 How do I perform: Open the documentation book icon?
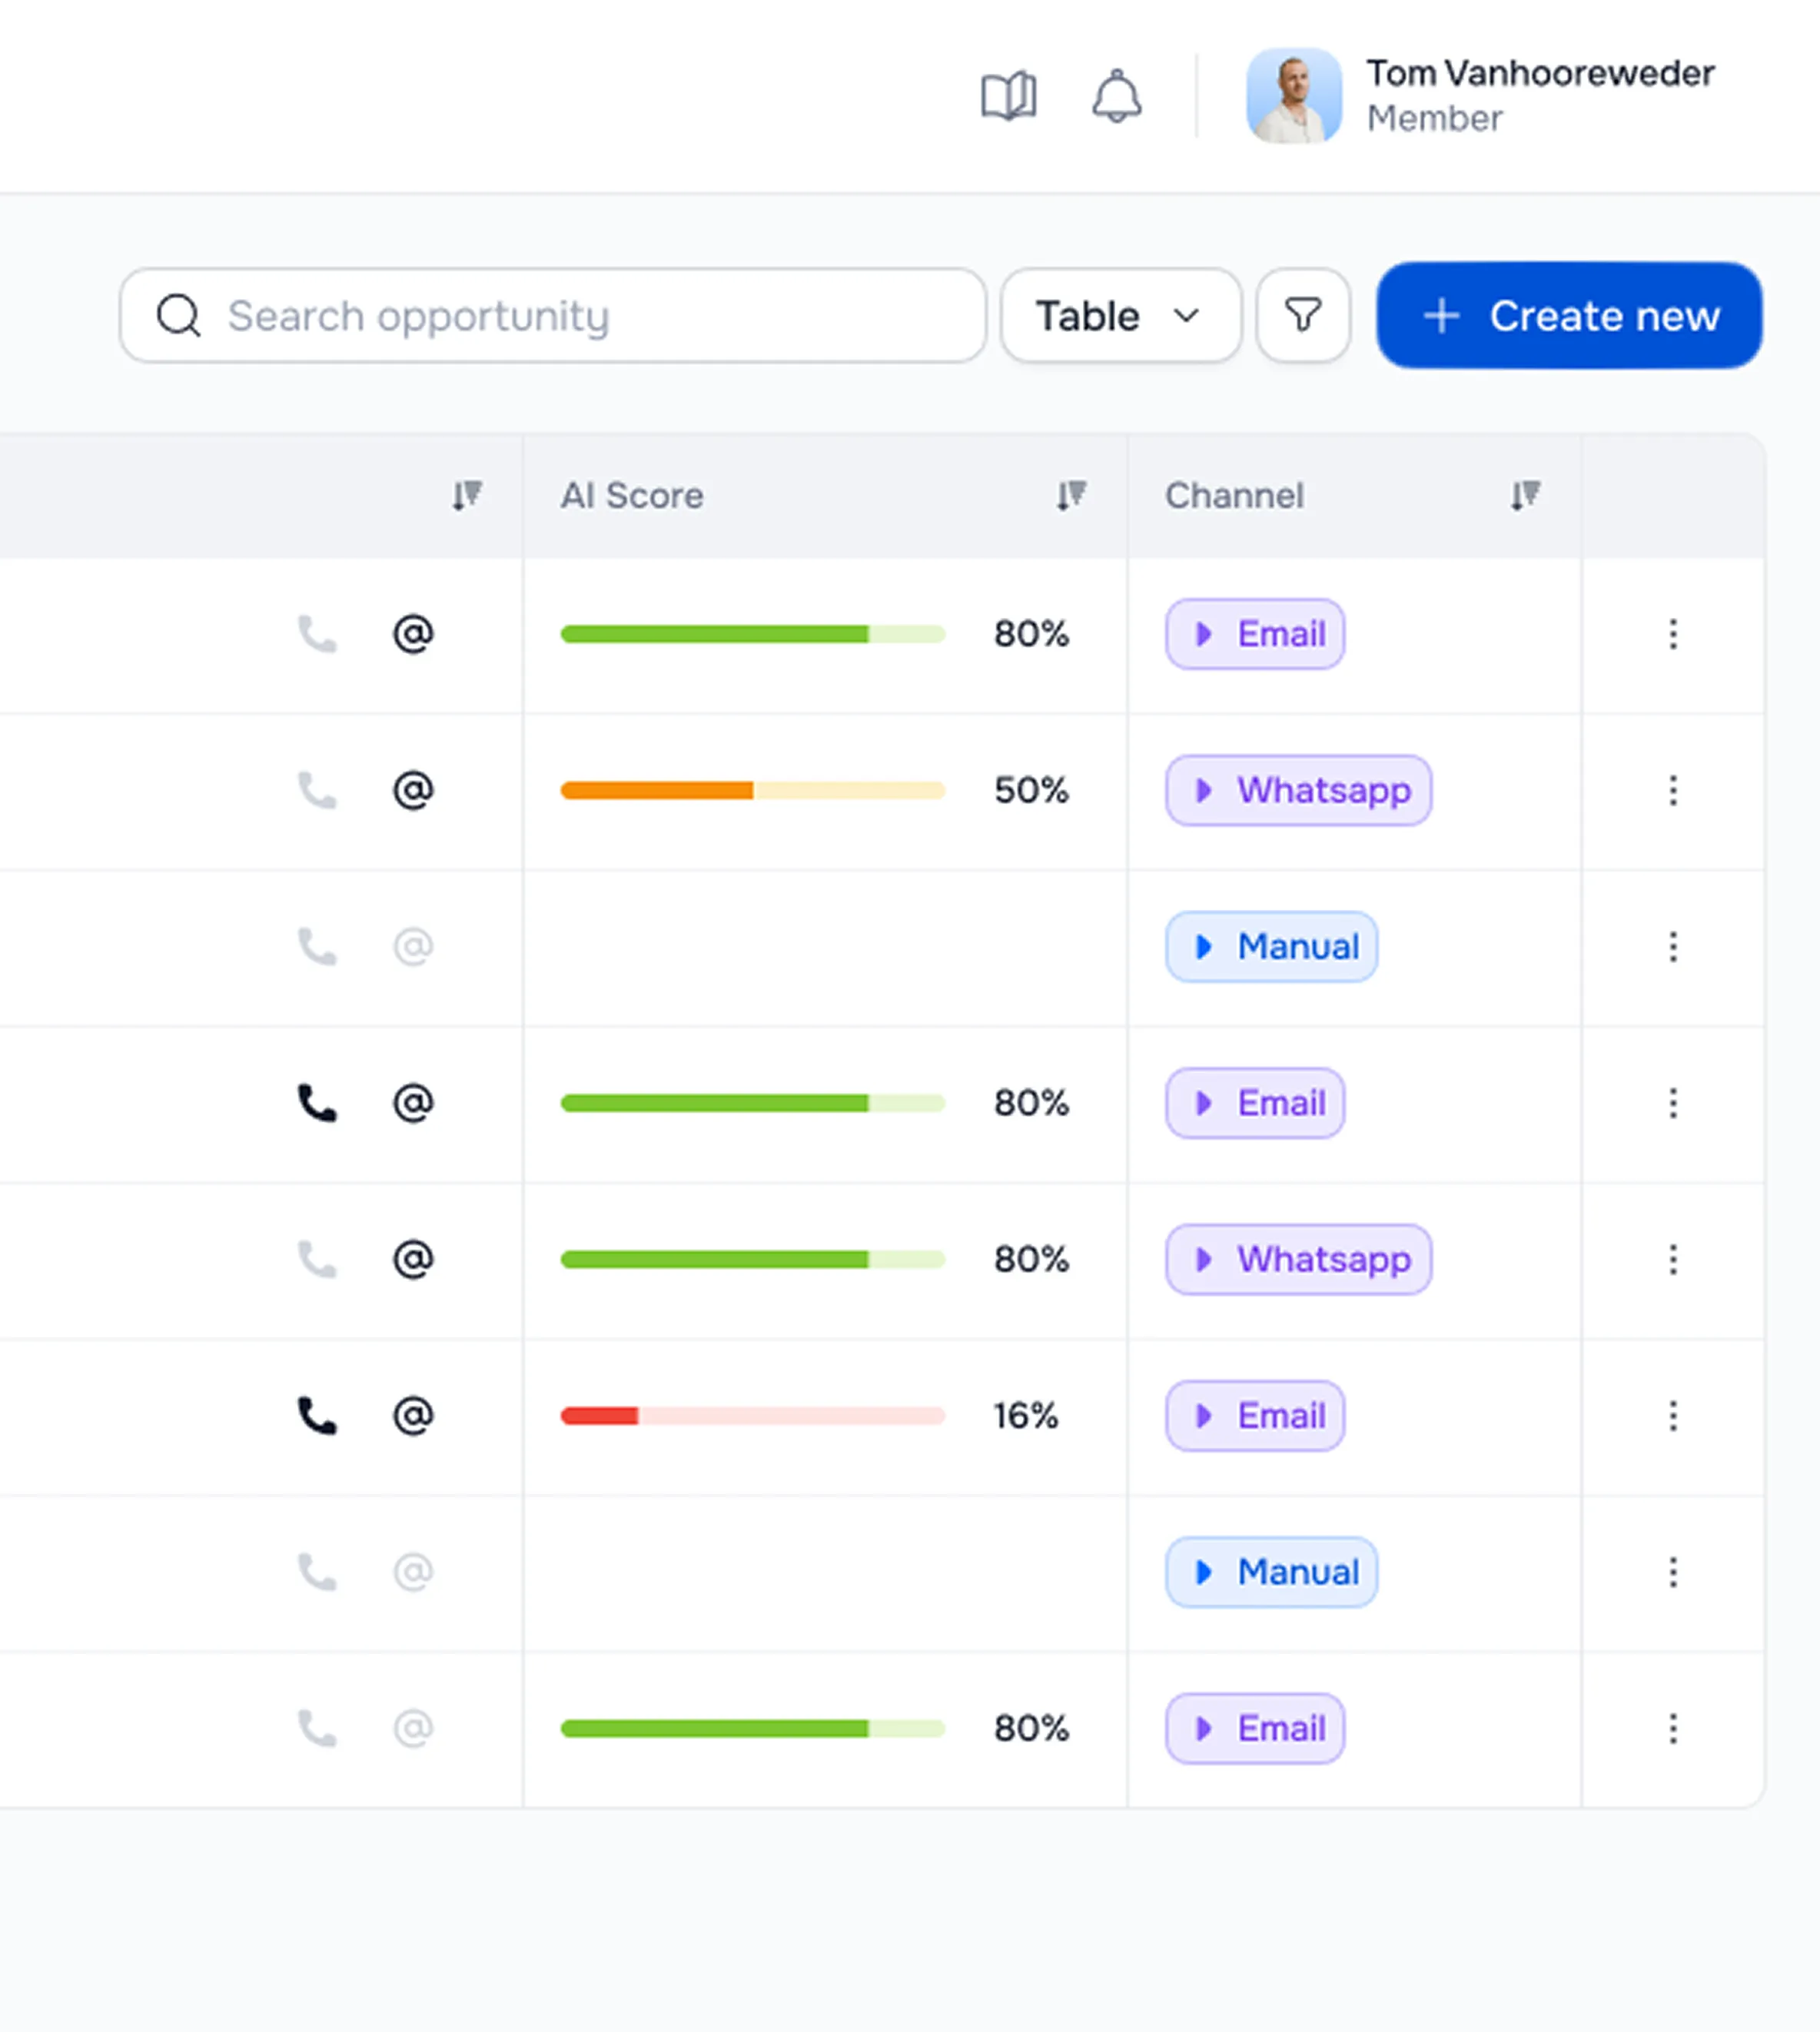pyautogui.click(x=1008, y=96)
